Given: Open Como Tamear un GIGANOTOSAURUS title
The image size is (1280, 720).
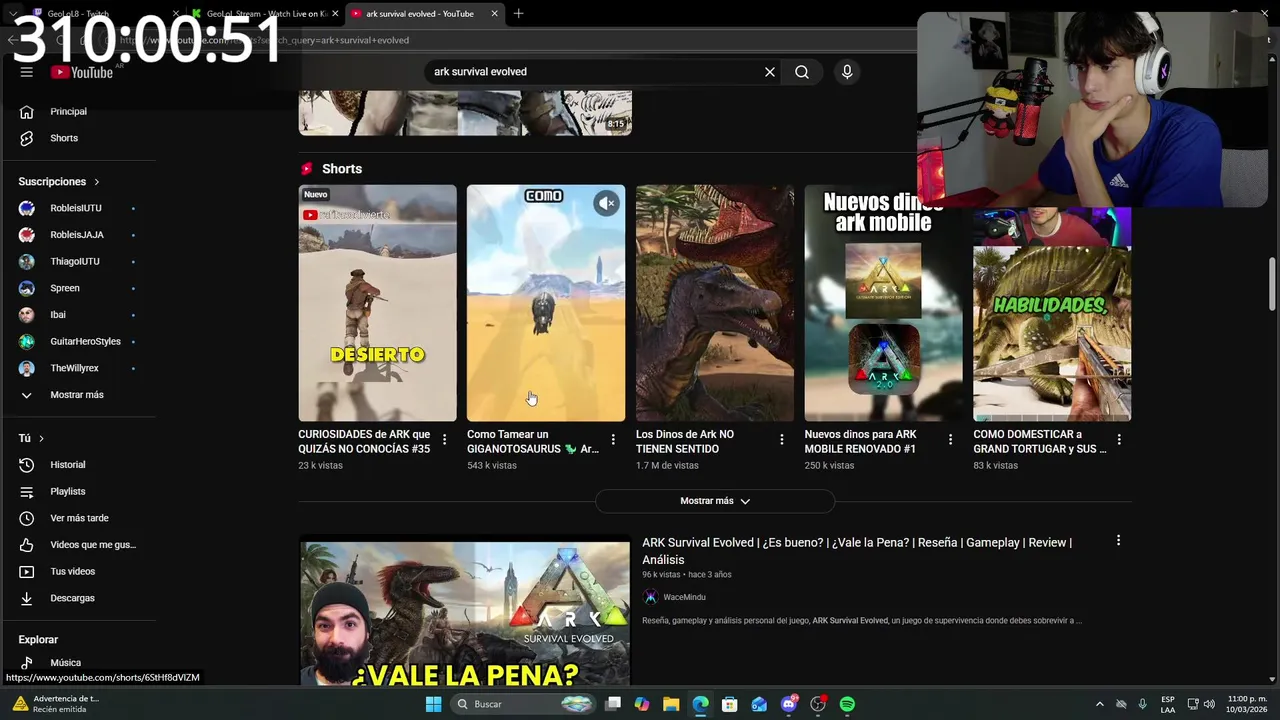Looking at the screenshot, I should [533, 441].
